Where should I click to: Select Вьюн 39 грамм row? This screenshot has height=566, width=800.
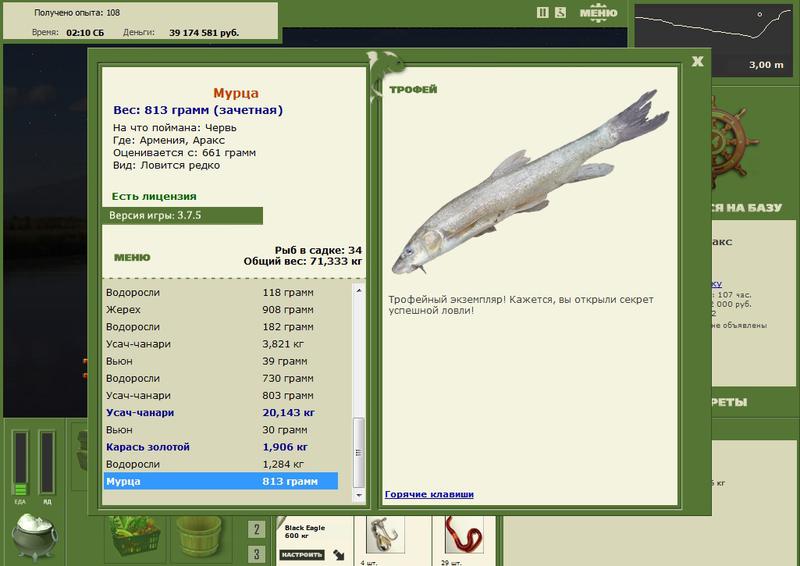[220, 361]
